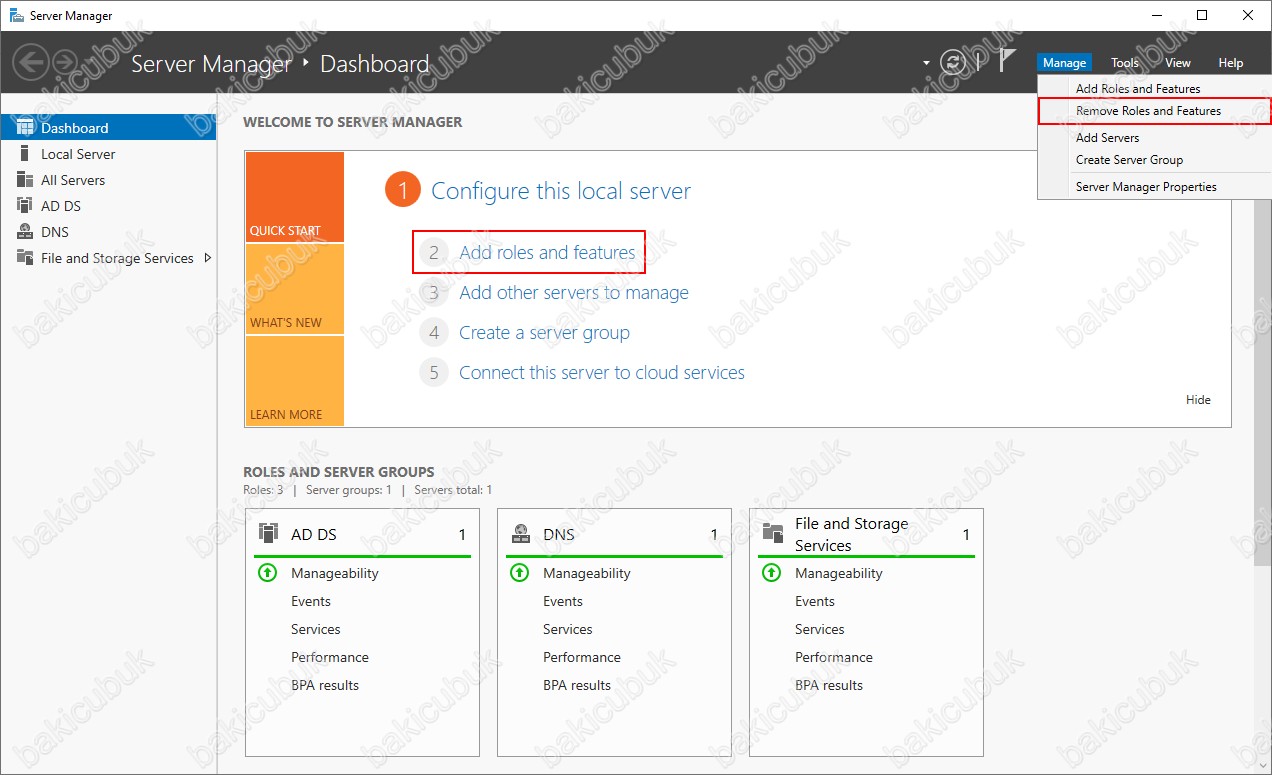Choose Remove Roles and Features

tap(1154, 111)
